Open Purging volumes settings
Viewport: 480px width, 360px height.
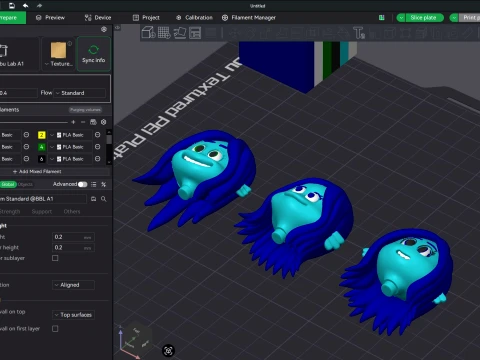(x=85, y=110)
